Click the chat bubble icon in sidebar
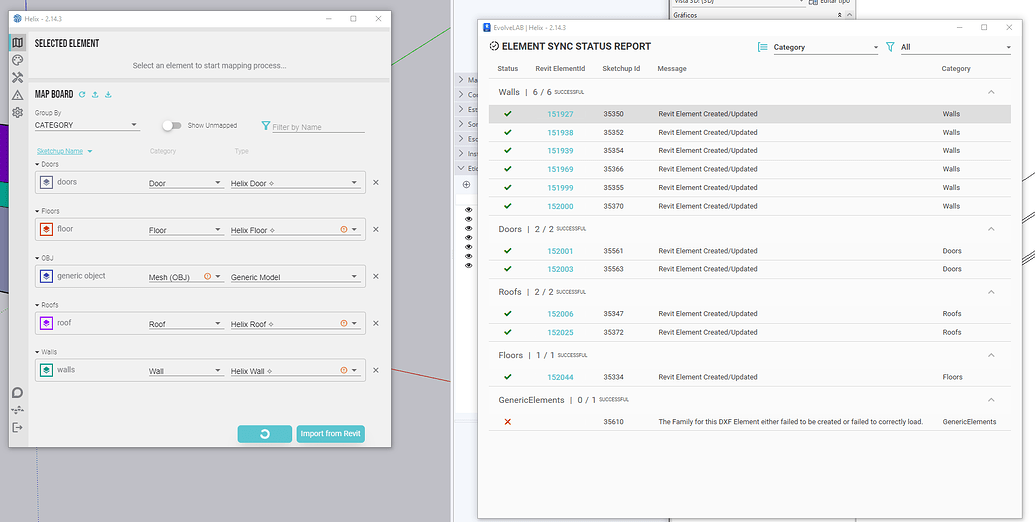 click(x=17, y=393)
